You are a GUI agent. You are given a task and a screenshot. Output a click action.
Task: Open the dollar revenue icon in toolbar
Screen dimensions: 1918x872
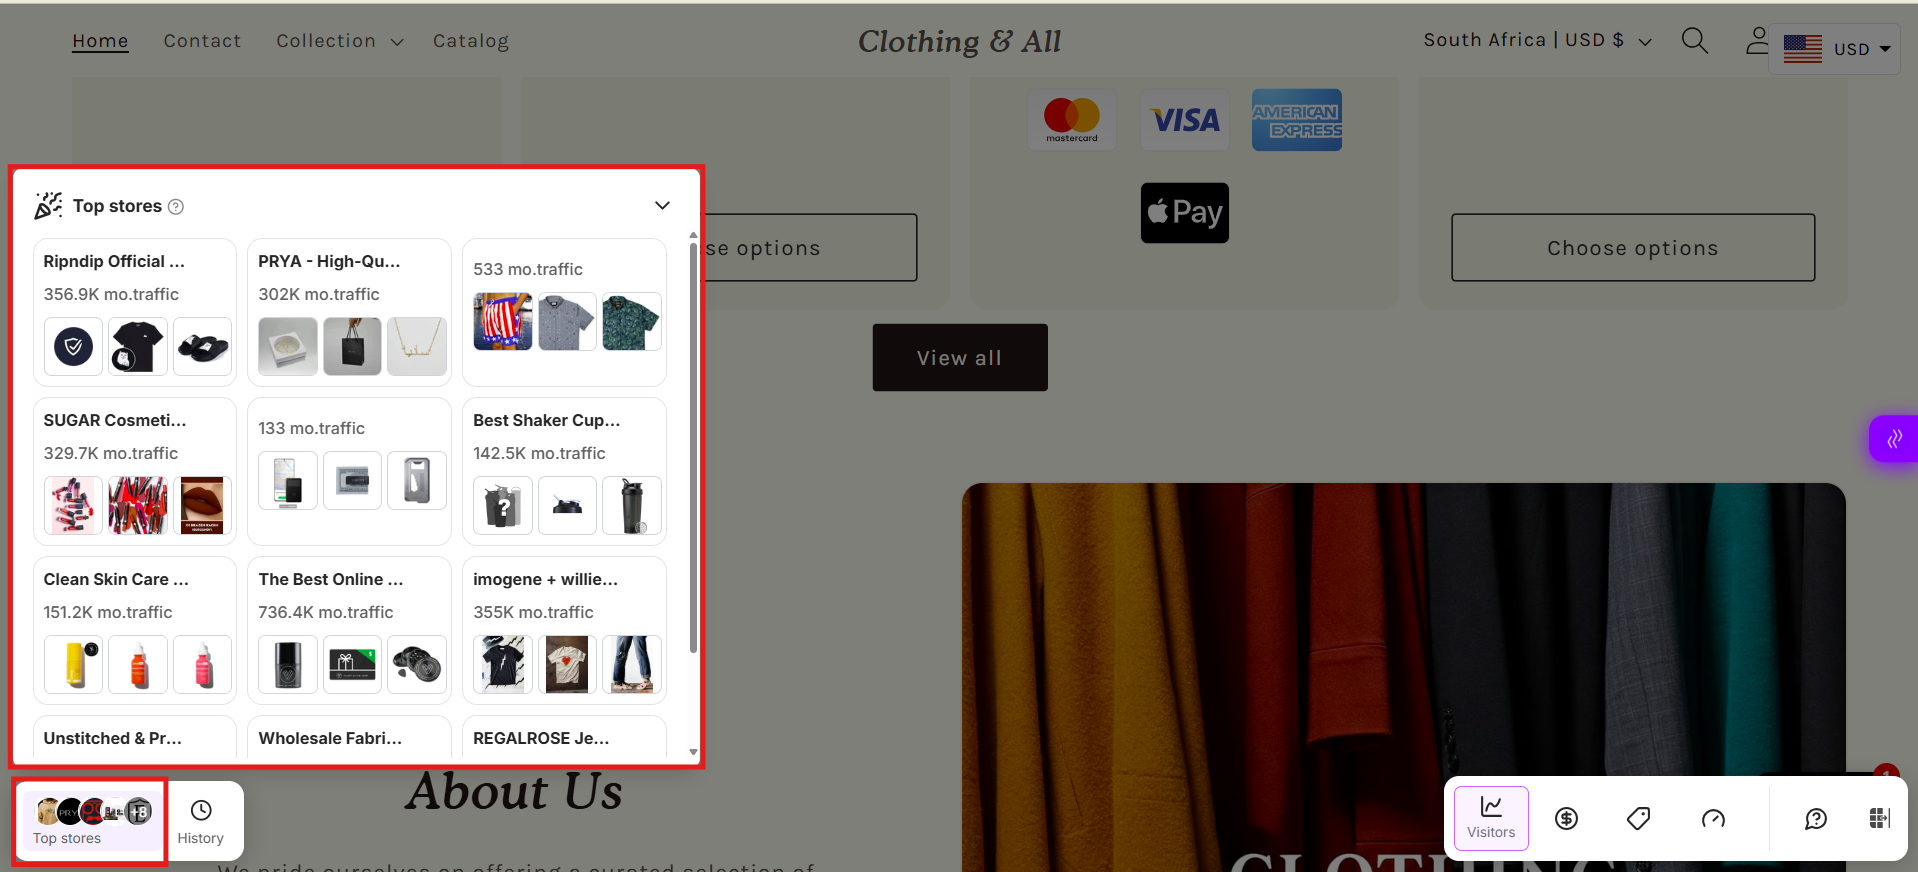(1566, 819)
